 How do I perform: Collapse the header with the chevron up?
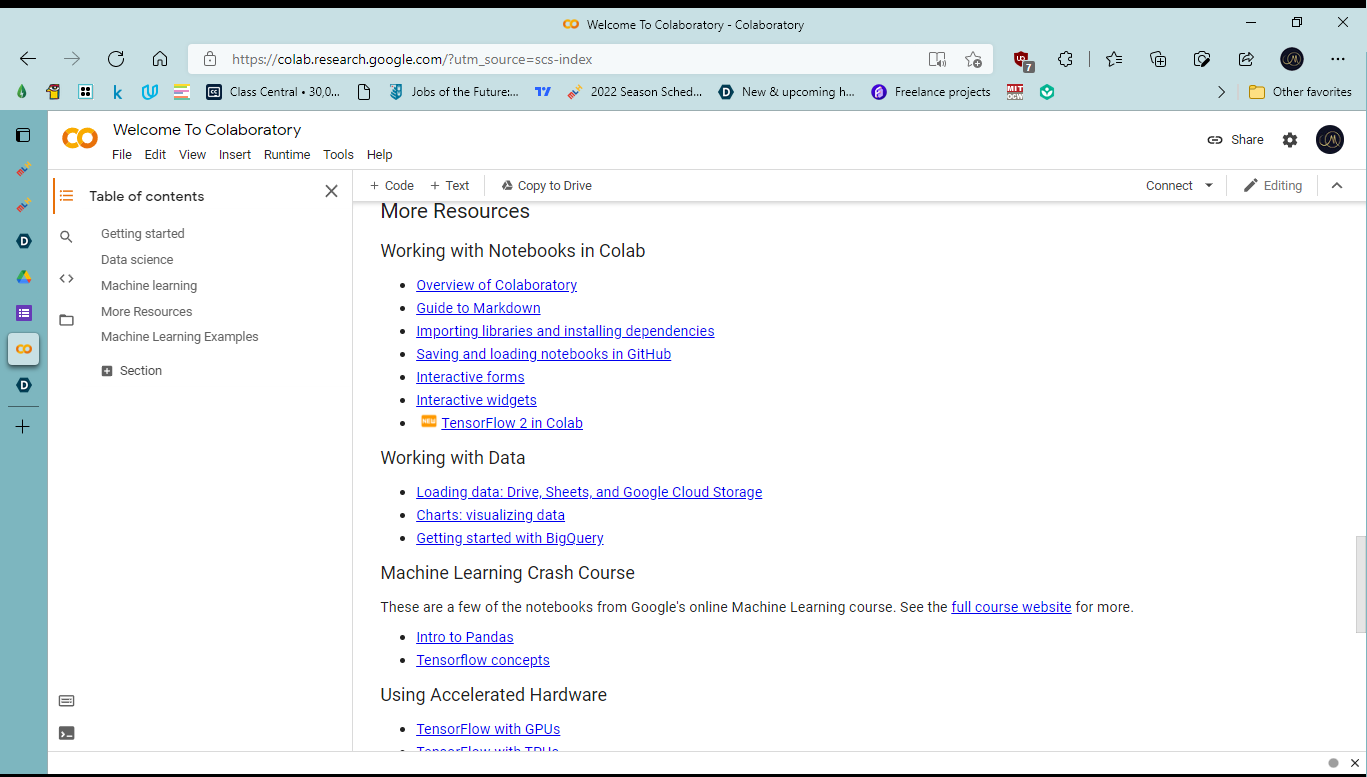tap(1337, 186)
